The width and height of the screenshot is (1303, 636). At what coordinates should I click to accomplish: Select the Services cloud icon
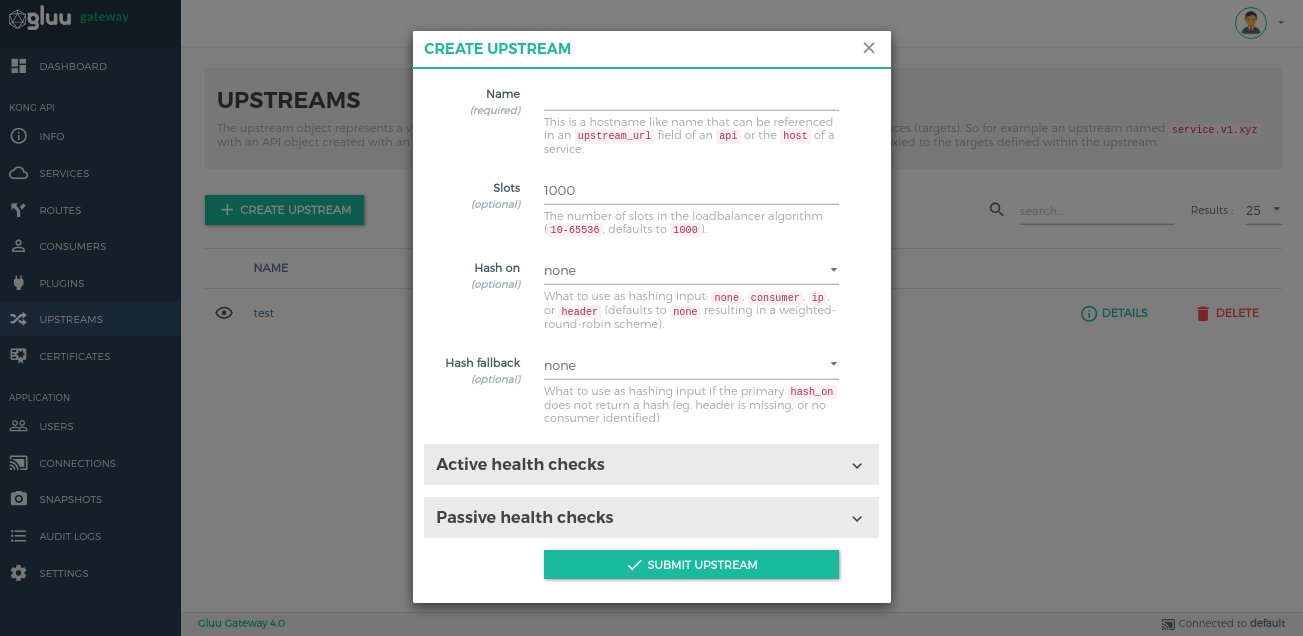[x=18, y=173]
